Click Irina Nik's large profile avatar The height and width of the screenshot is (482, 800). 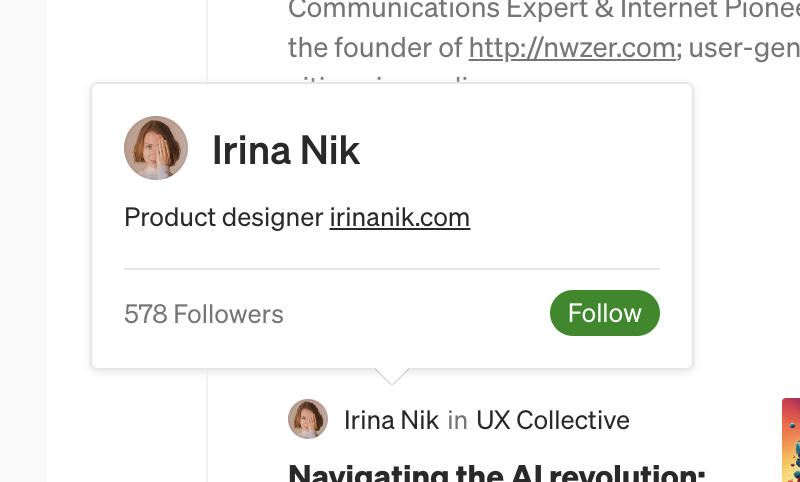(x=156, y=148)
